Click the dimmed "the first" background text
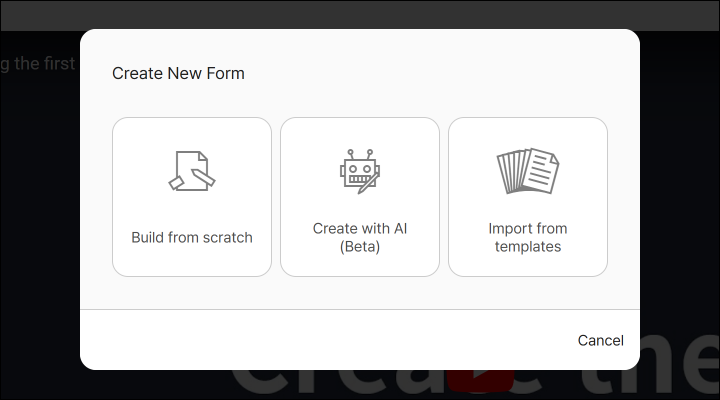The width and height of the screenshot is (720, 400). tap(44, 63)
